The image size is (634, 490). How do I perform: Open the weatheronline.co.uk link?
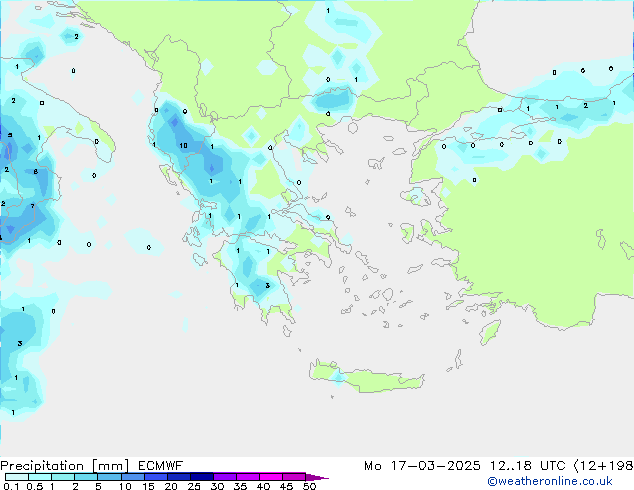[550, 481]
